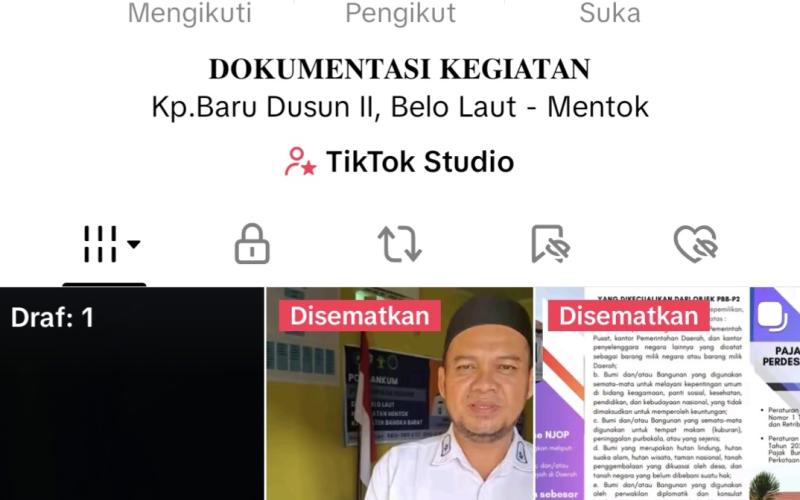The width and height of the screenshot is (800, 500).
Task: View the Mengikuti following list
Action: pos(190,13)
